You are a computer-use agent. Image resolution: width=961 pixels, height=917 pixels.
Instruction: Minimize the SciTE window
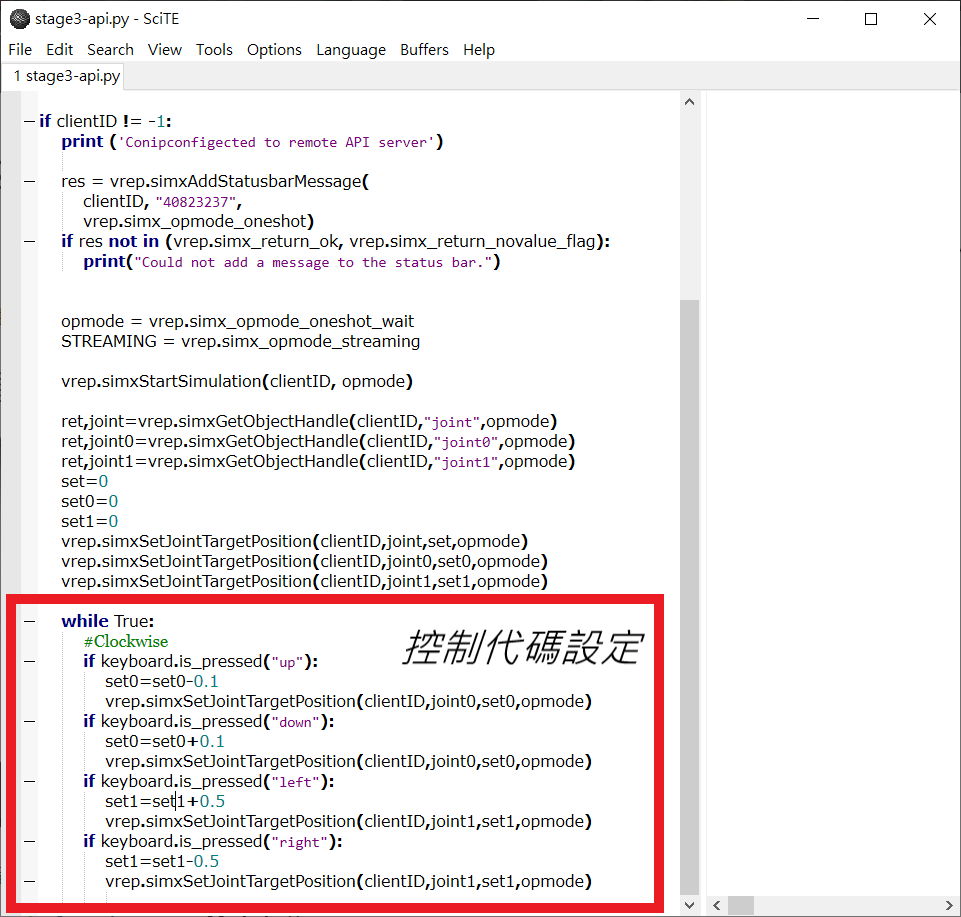click(813, 19)
